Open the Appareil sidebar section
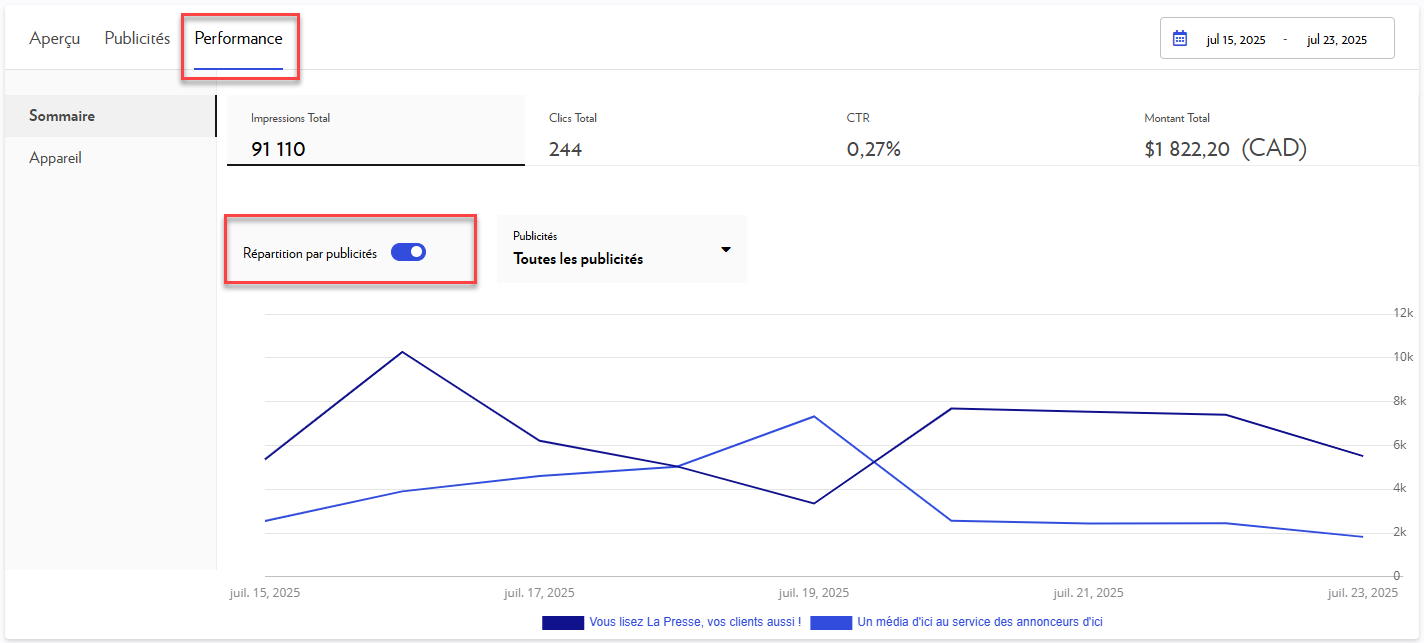Image resolution: width=1424 pixels, height=643 pixels. (x=56, y=158)
